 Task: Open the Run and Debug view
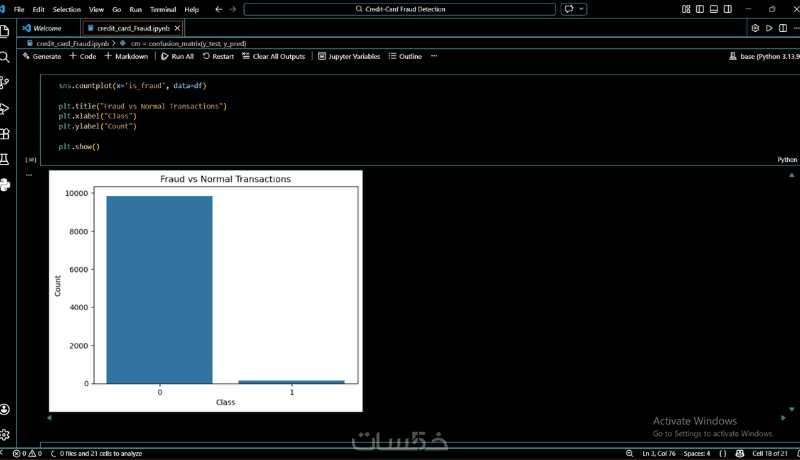5,108
